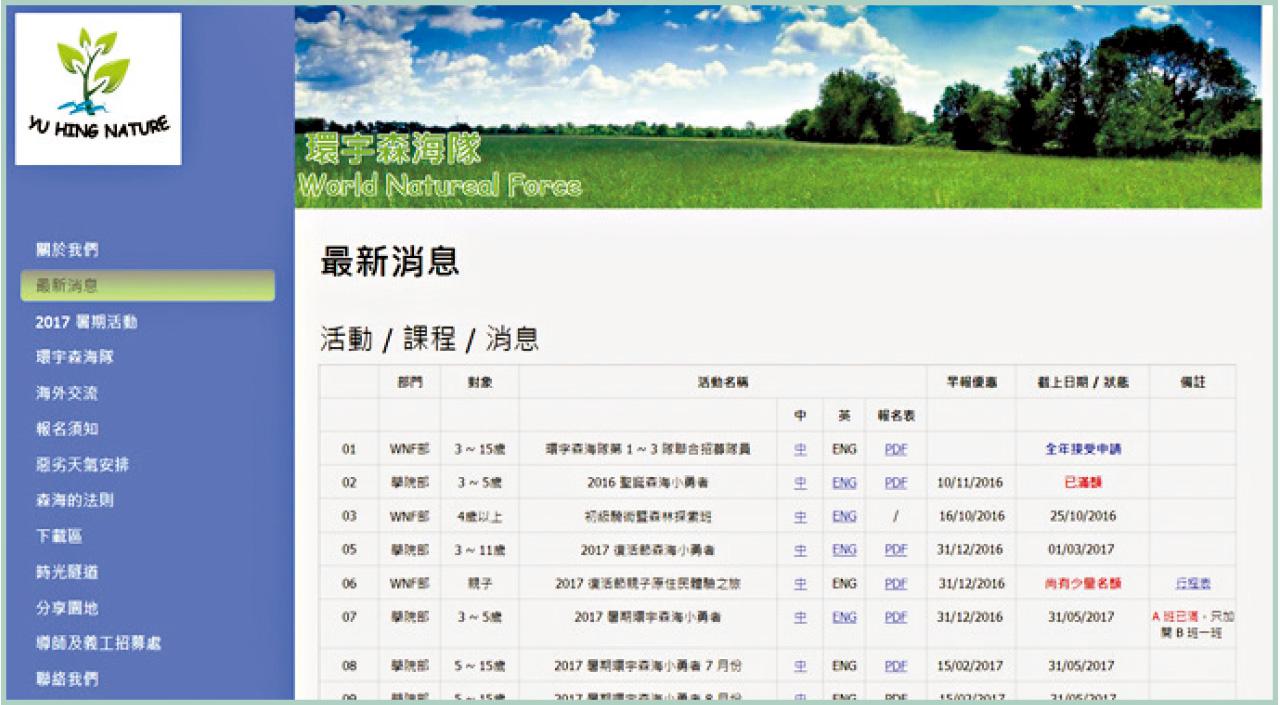This screenshot has width=1280, height=705.
Task: Click 聯絡我們 in the sidebar
Action: coord(67,680)
